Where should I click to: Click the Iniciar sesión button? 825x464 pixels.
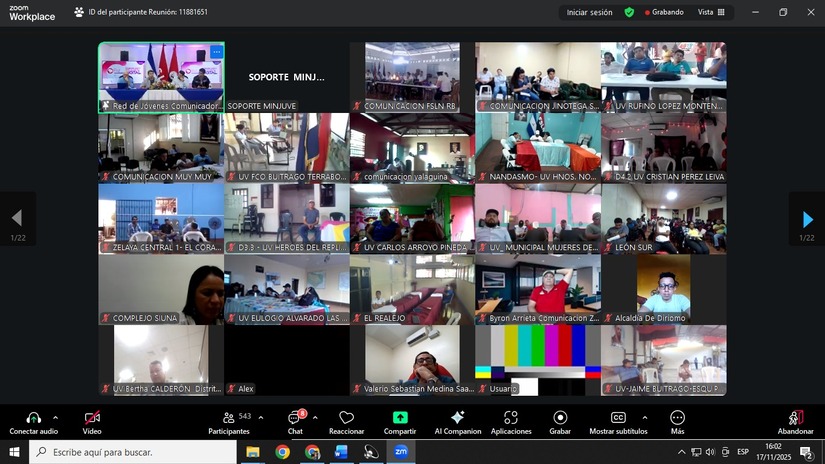click(589, 12)
